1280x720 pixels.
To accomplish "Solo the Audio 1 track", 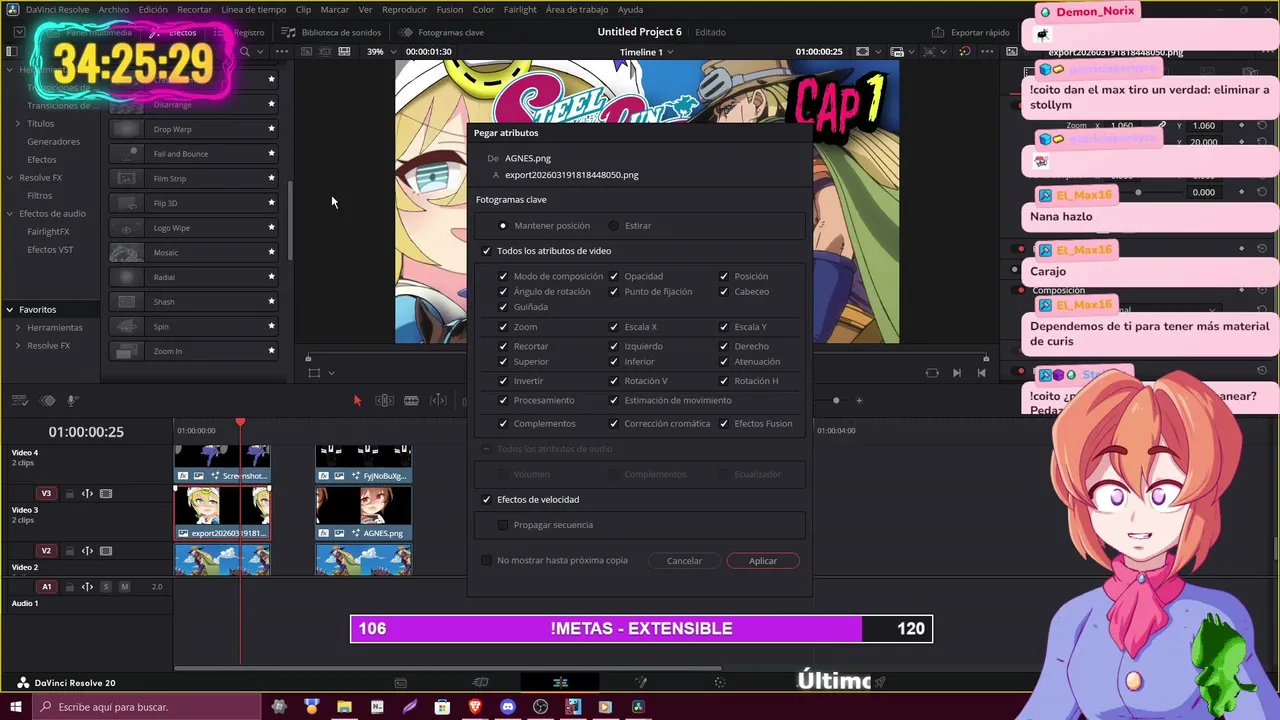I will tap(106, 587).
